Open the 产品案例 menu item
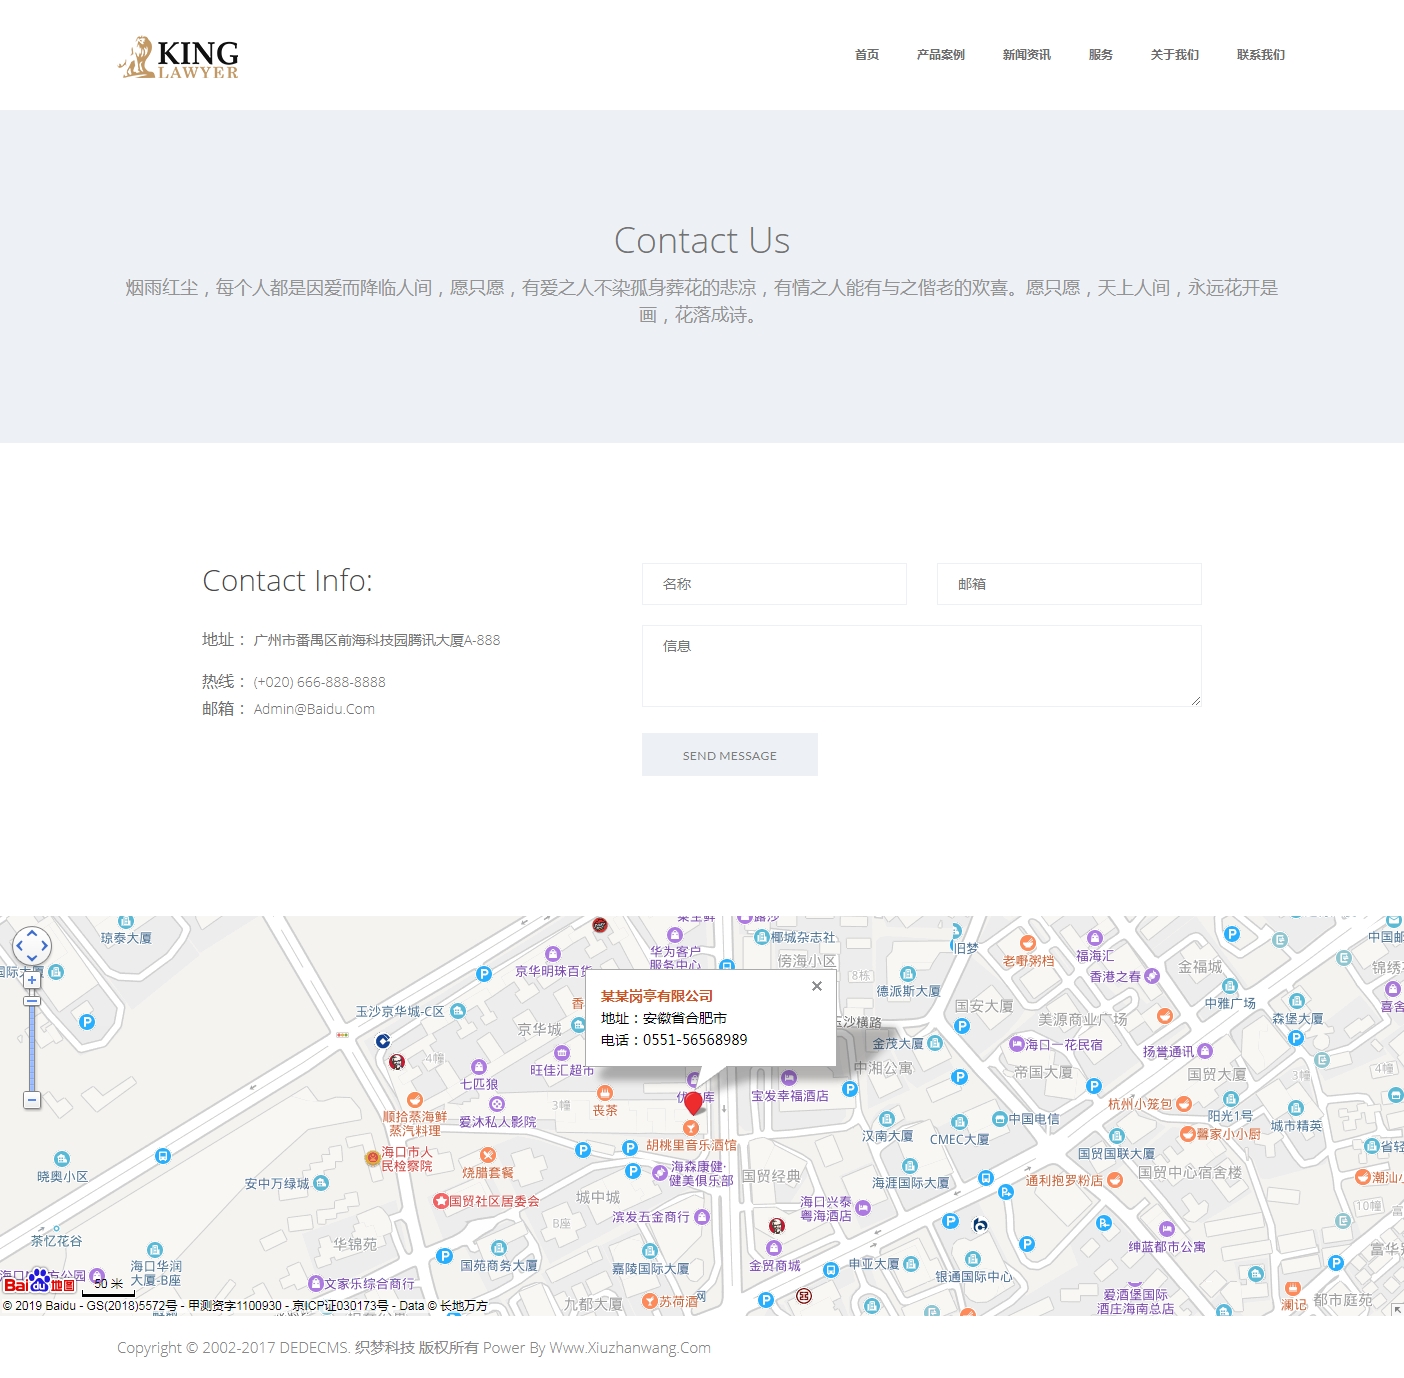 pyautogui.click(x=940, y=55)
